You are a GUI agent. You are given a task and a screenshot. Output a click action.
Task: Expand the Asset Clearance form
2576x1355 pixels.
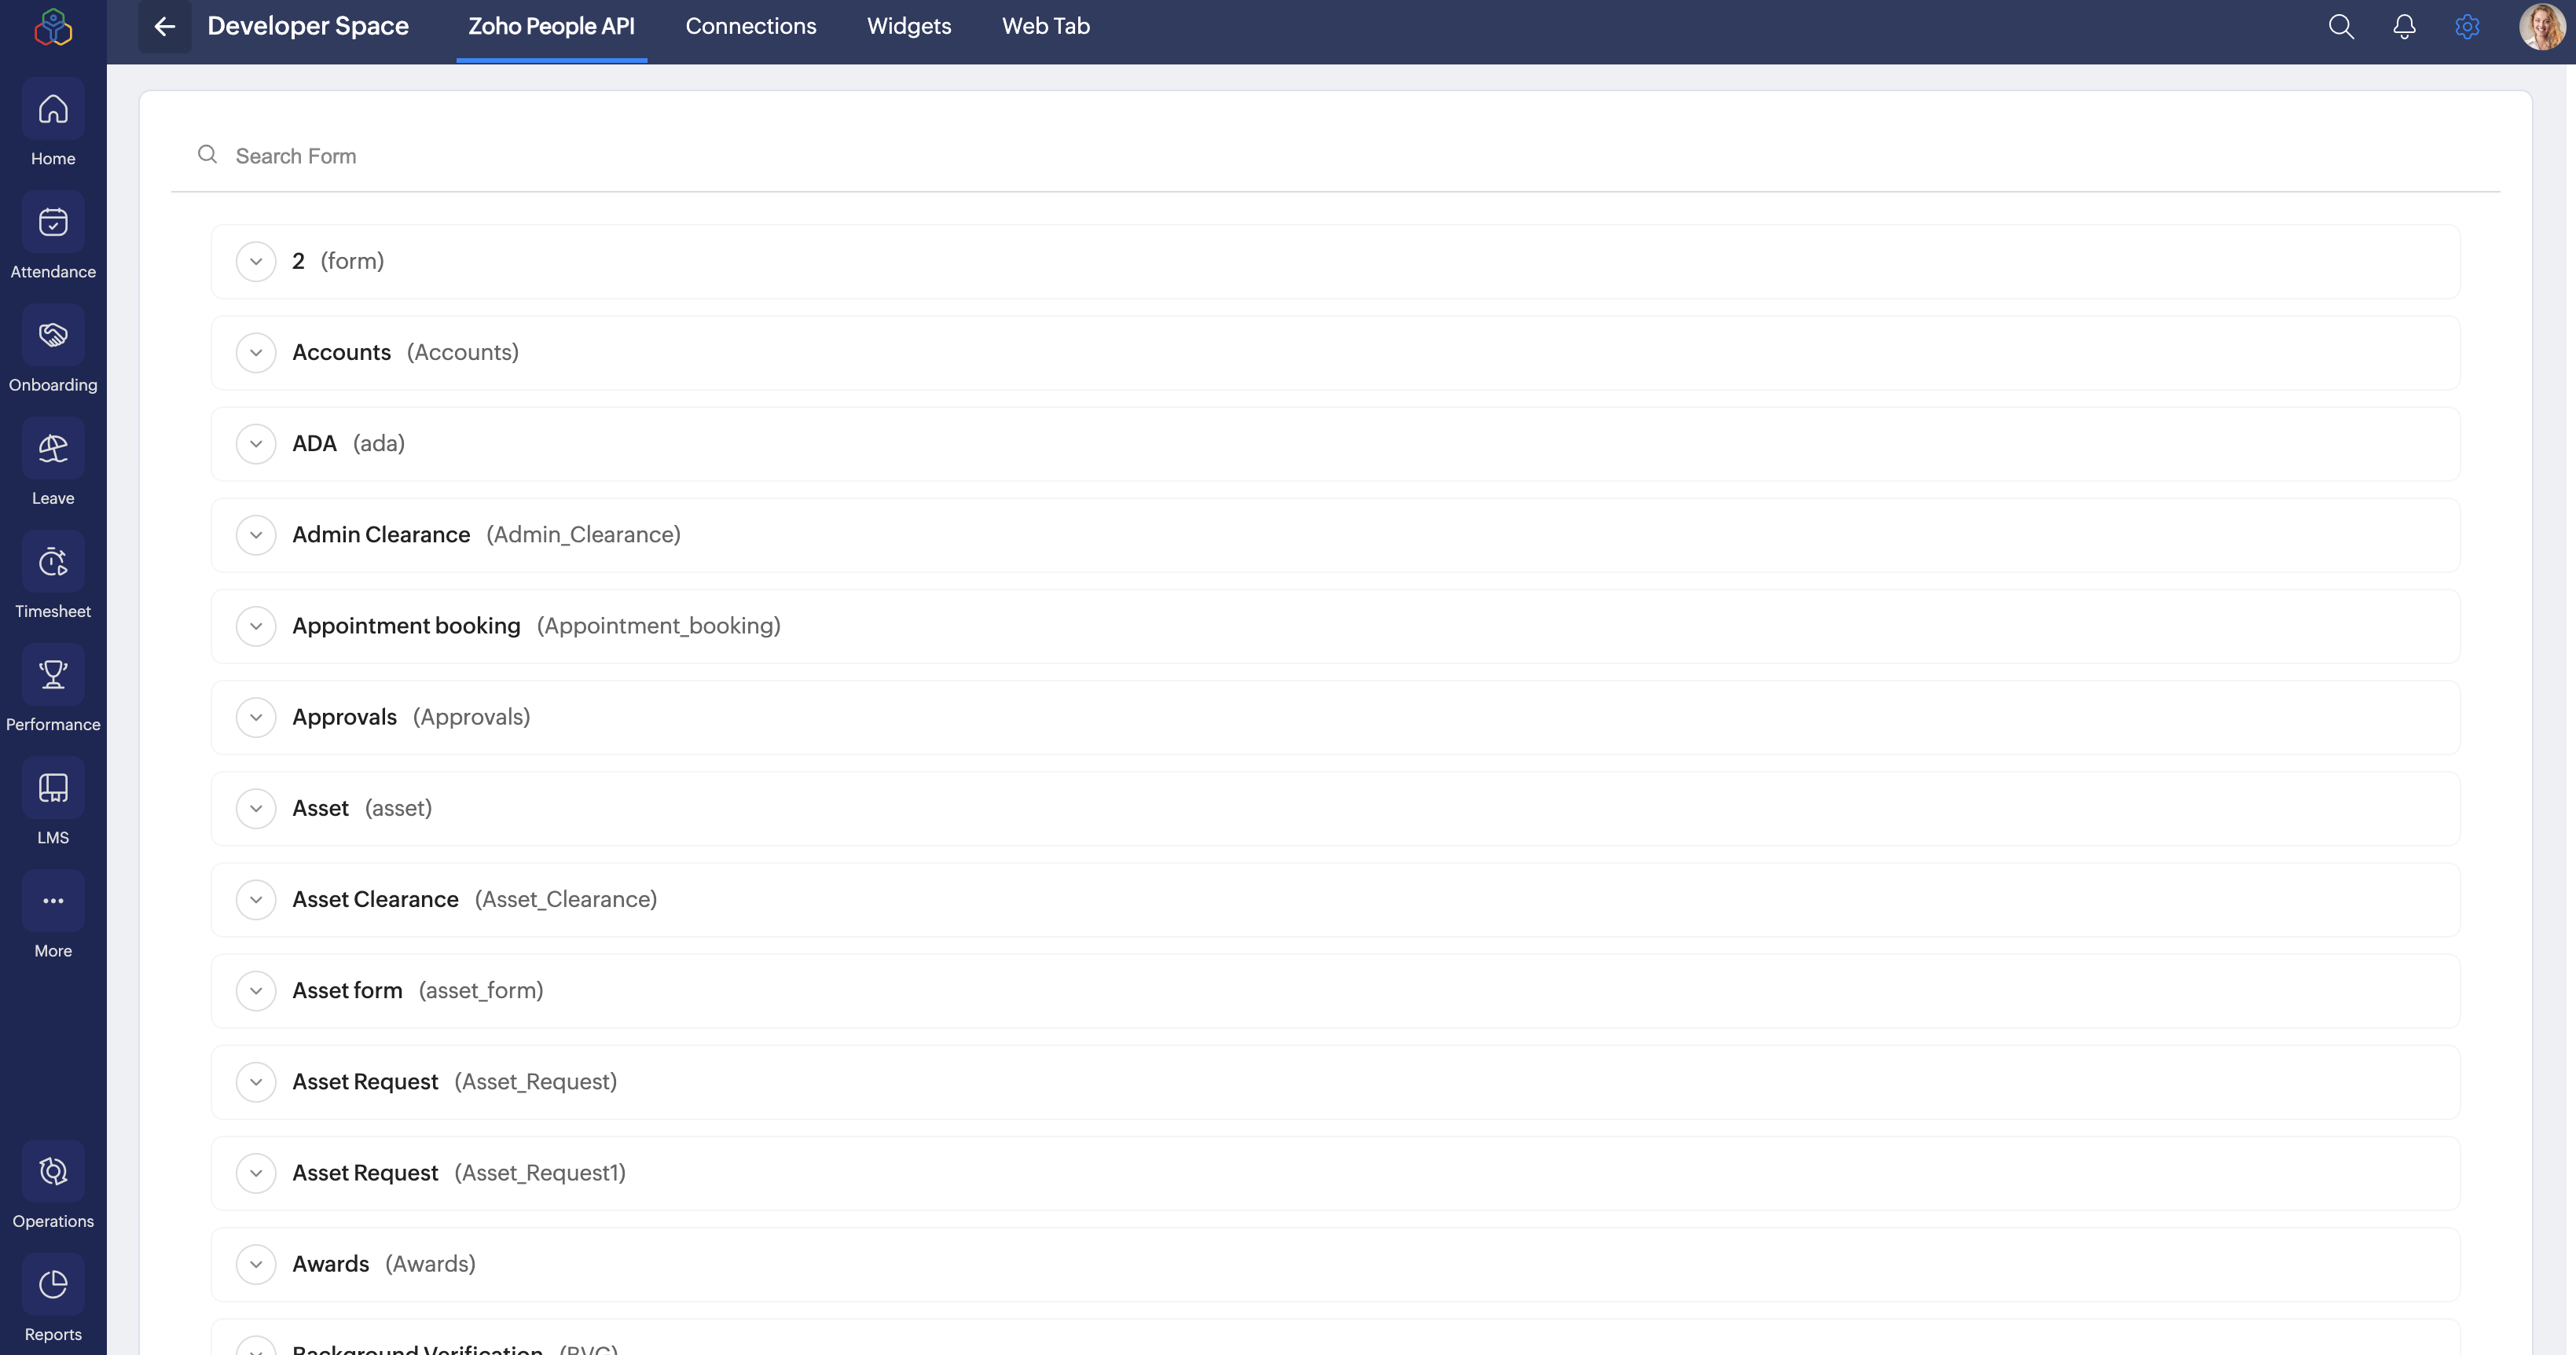pyautogui.click(x=256, y=900)
